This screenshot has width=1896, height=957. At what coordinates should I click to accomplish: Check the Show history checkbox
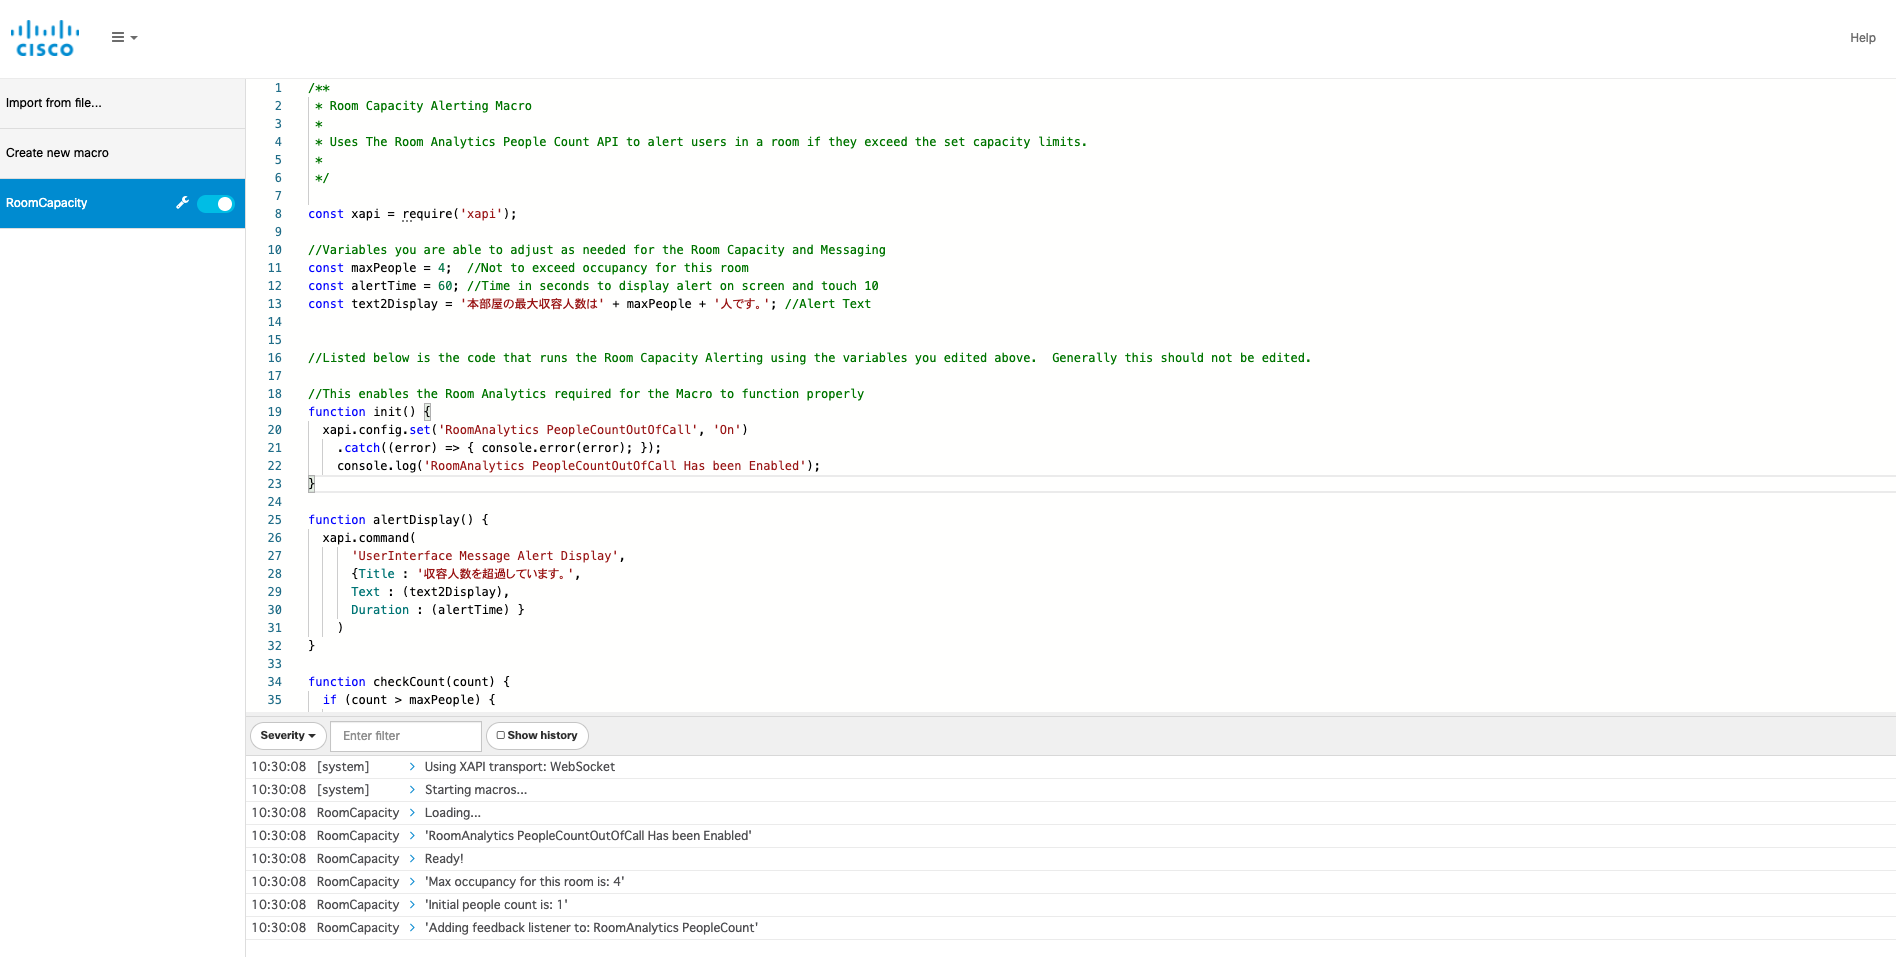(501, 735)
